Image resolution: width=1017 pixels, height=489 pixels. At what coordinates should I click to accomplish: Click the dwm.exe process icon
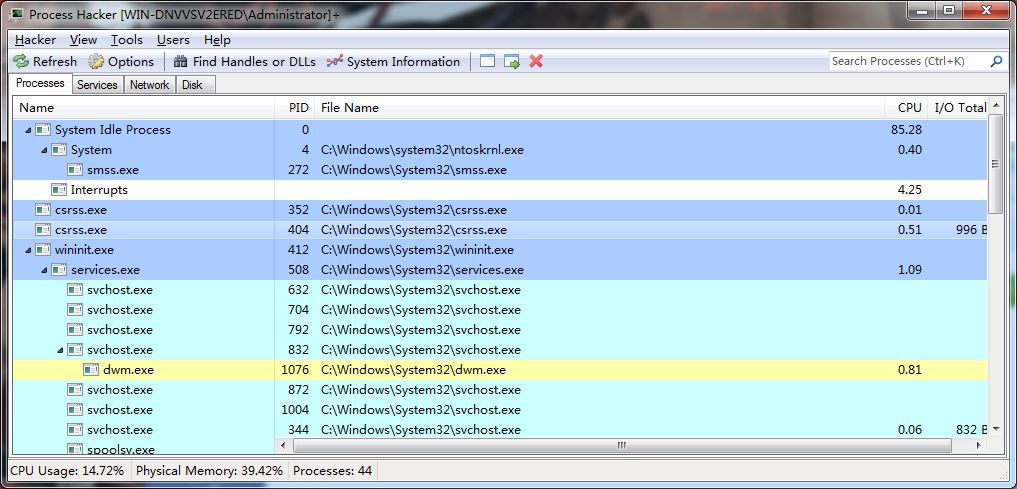(x=91, y=370)
